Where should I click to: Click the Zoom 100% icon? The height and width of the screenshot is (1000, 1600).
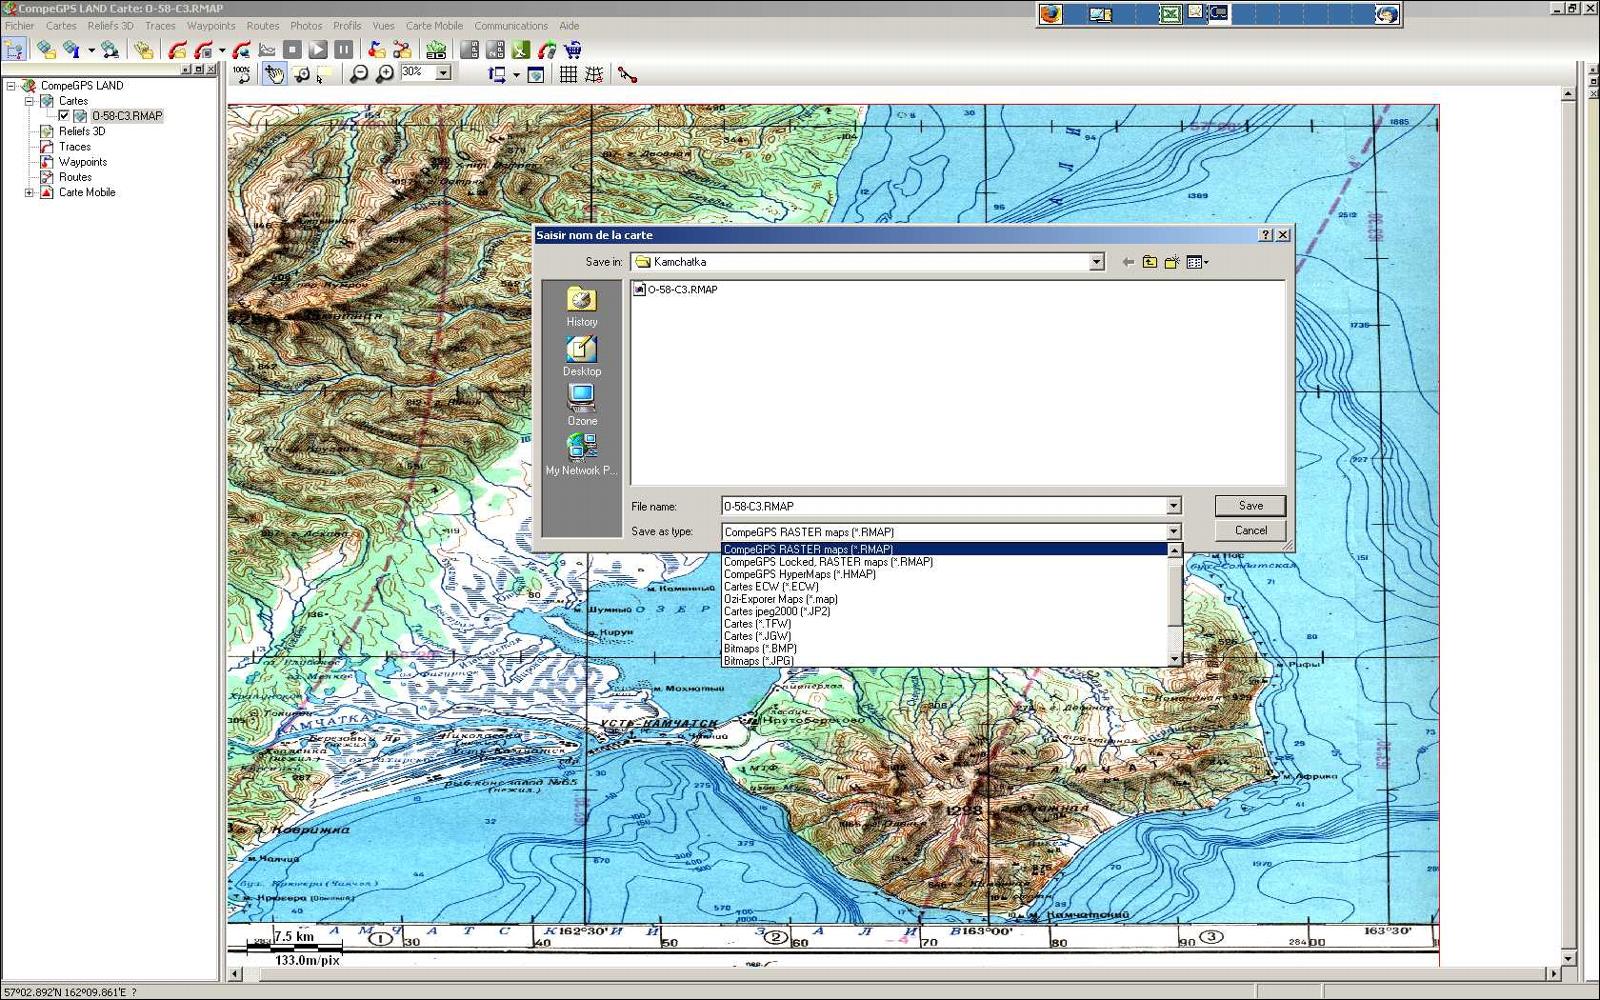pyautogui.click(x=241, y=74)
